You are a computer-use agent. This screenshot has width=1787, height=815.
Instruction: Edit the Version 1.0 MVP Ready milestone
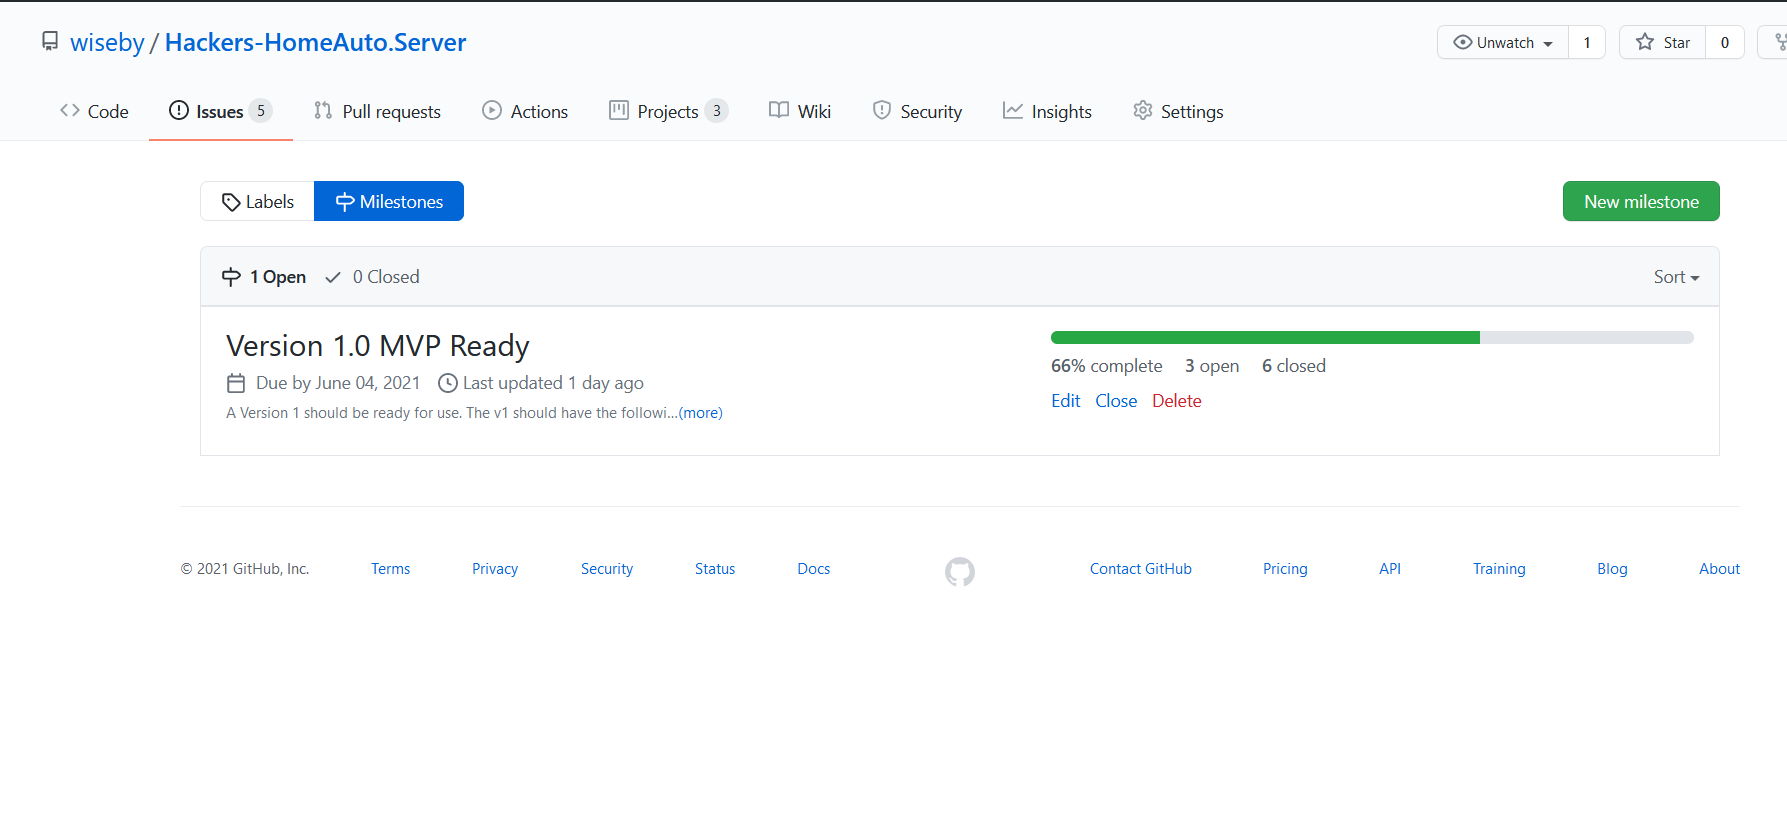(1065, 401)
